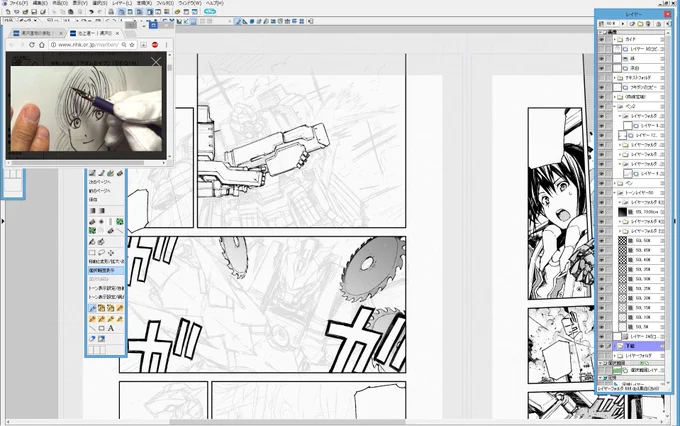The image size is (680, 426).
Task: Open the フィルタ(I) menu
Action: pyautogui.click(x=165, y=3)
